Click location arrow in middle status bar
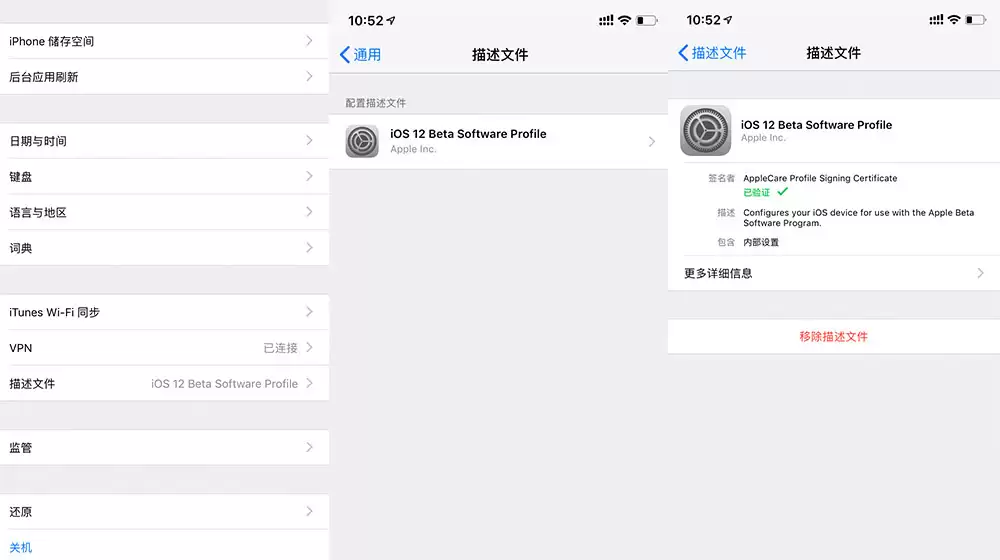 tap(391, 20)
